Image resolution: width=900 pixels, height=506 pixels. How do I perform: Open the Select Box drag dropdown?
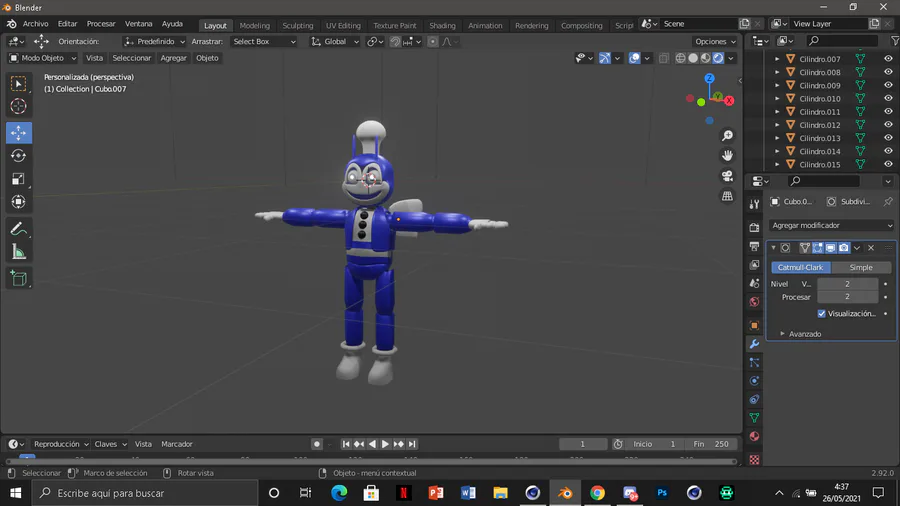click(264, 41)
